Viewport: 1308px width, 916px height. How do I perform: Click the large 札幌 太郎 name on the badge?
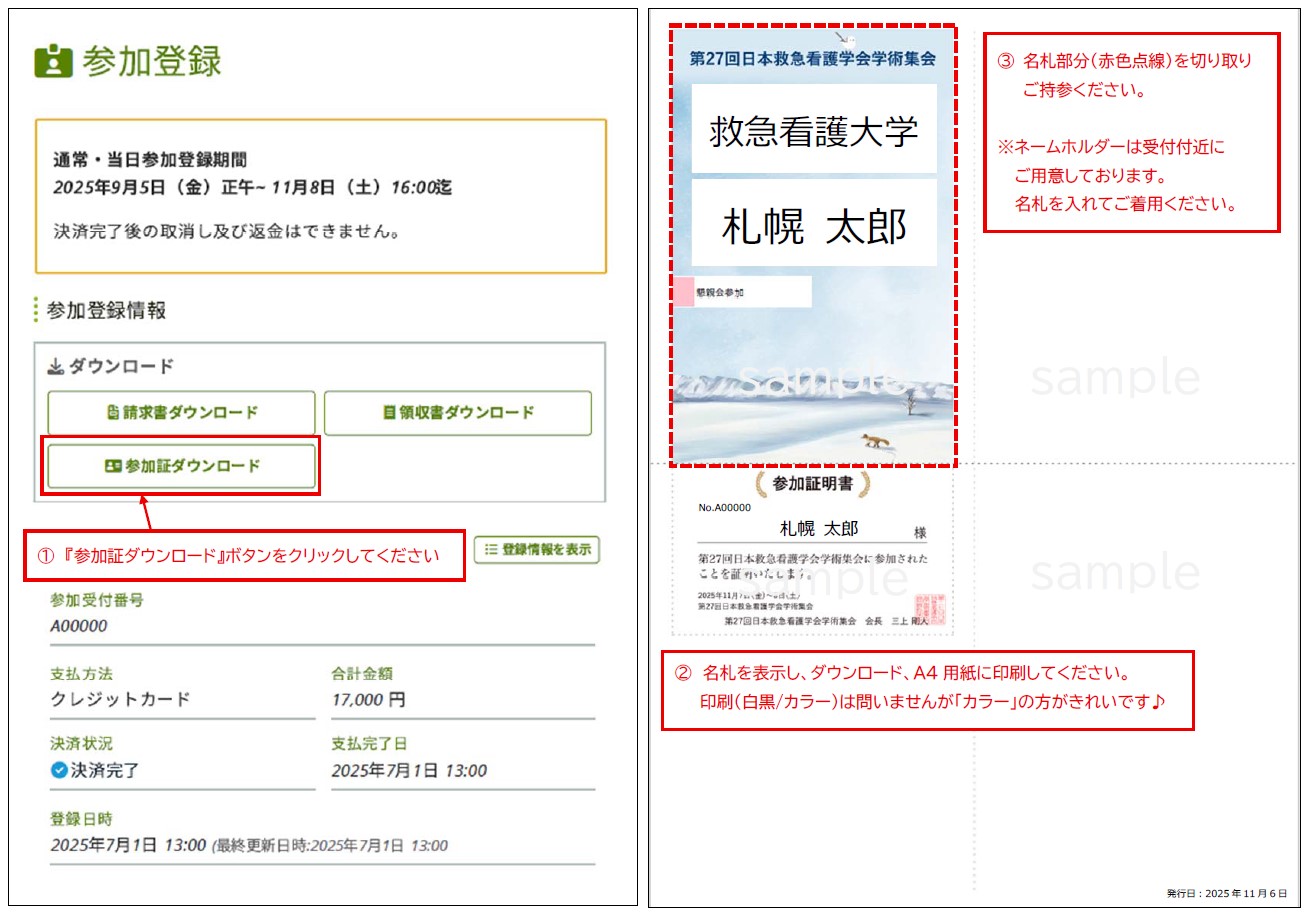813,227
